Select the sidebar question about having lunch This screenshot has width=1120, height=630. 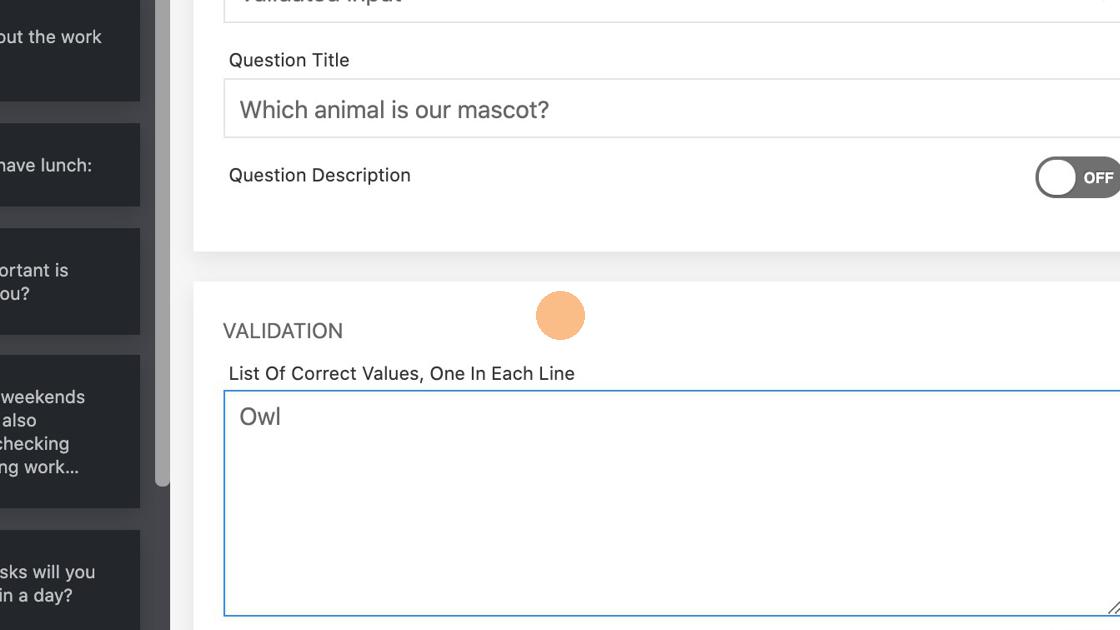click(60, 166)
